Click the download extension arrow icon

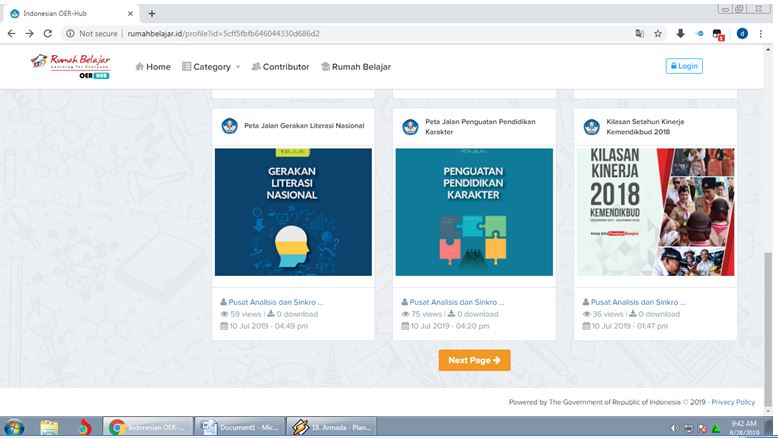click(680, 33)
